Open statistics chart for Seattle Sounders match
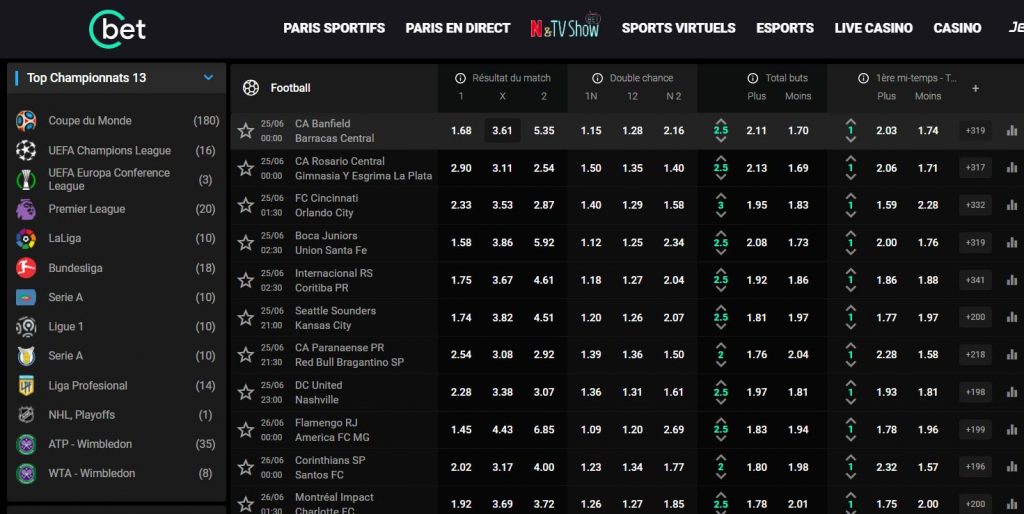This screenshot has height=514, width=1024. tap(1012, 317)
